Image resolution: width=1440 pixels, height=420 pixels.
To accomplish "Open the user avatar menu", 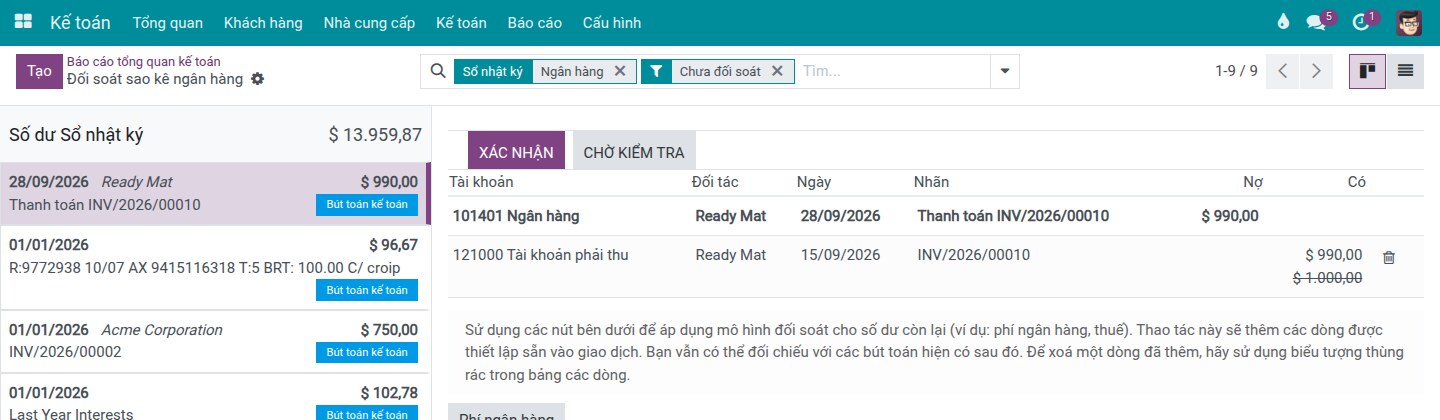I will tap(1409, 22).
